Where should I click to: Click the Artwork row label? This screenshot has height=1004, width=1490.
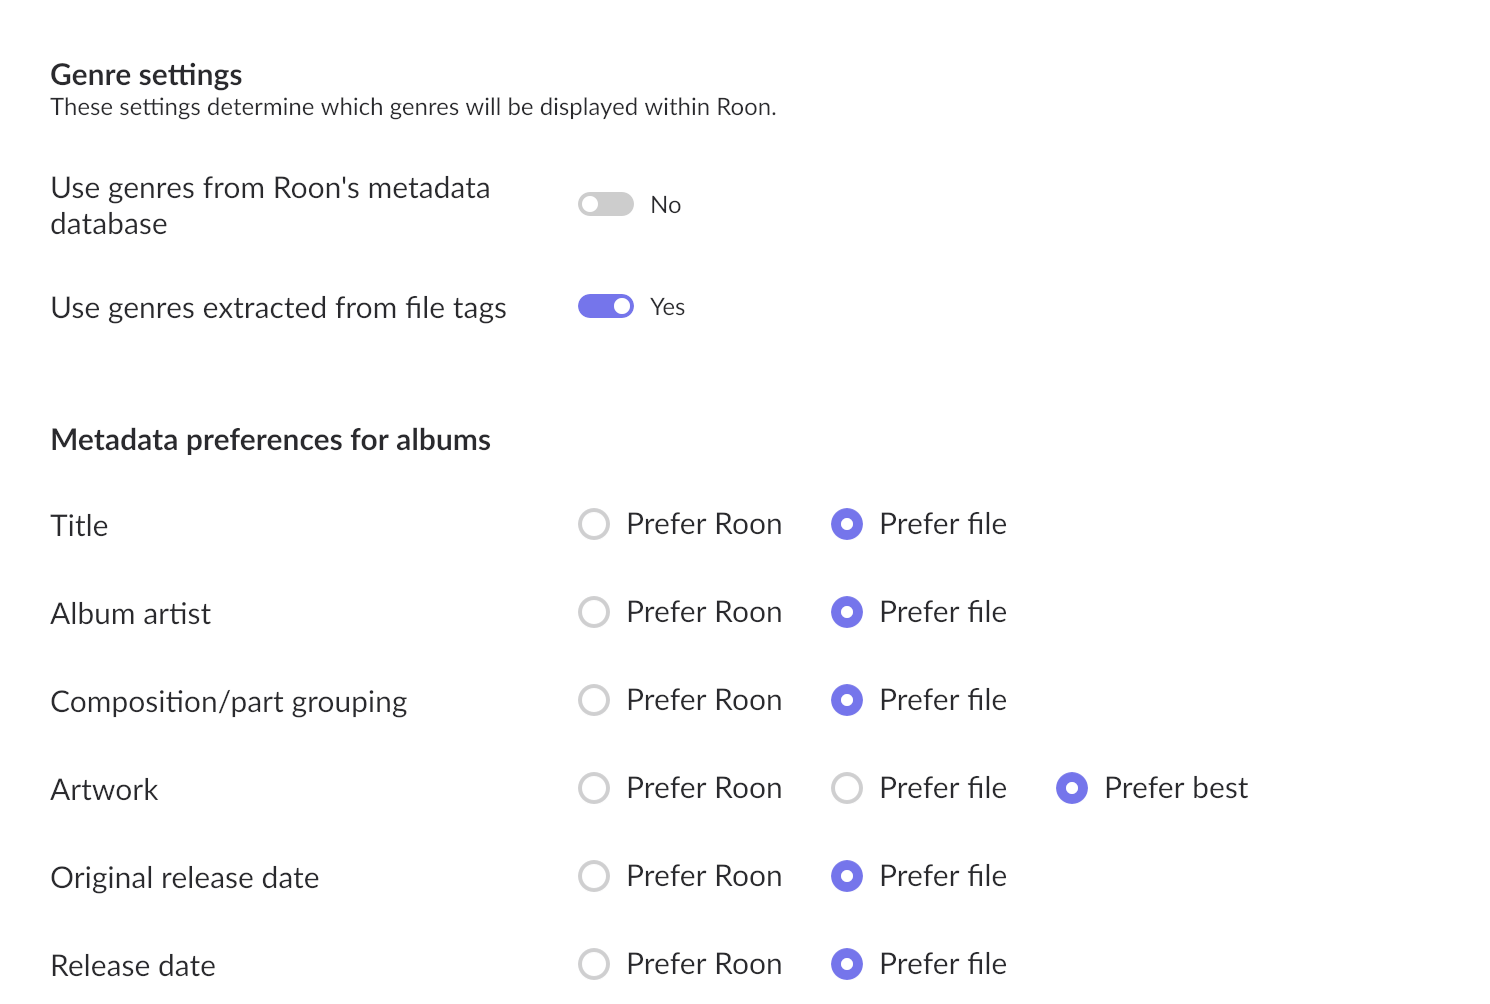click(x=104, y=790)
